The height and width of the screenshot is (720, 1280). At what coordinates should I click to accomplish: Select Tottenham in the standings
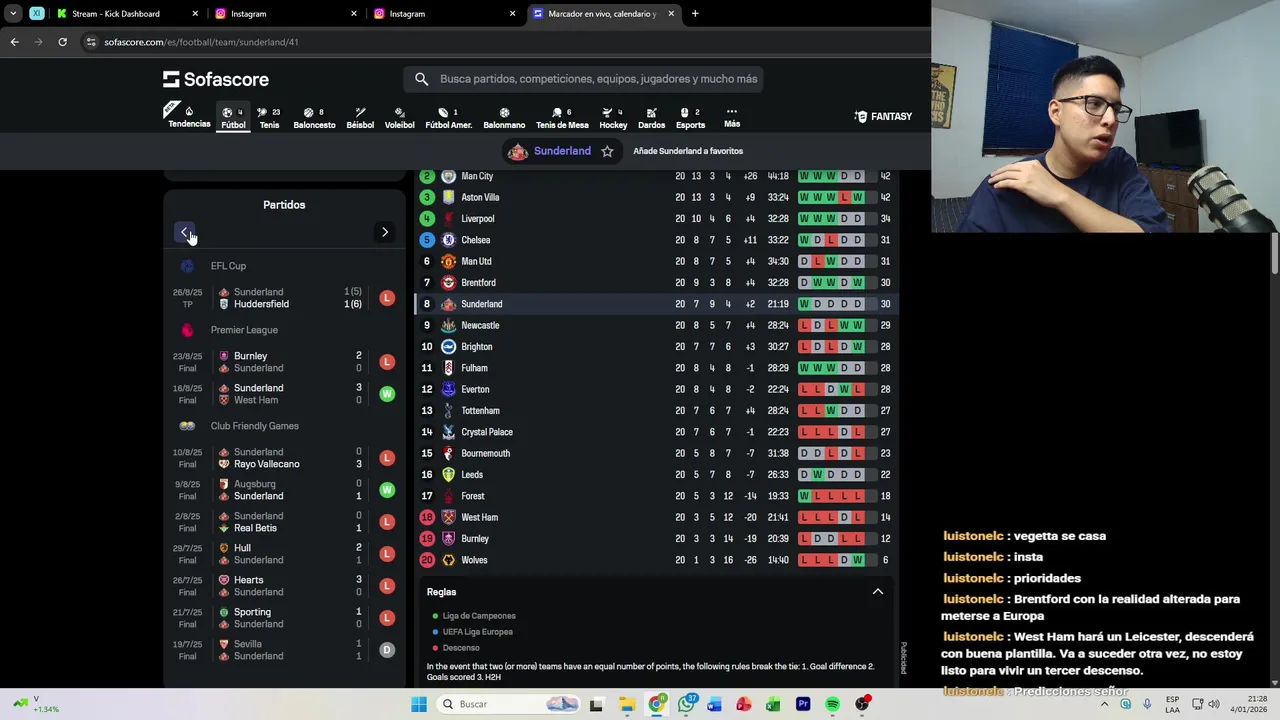(x=656, y=411)
